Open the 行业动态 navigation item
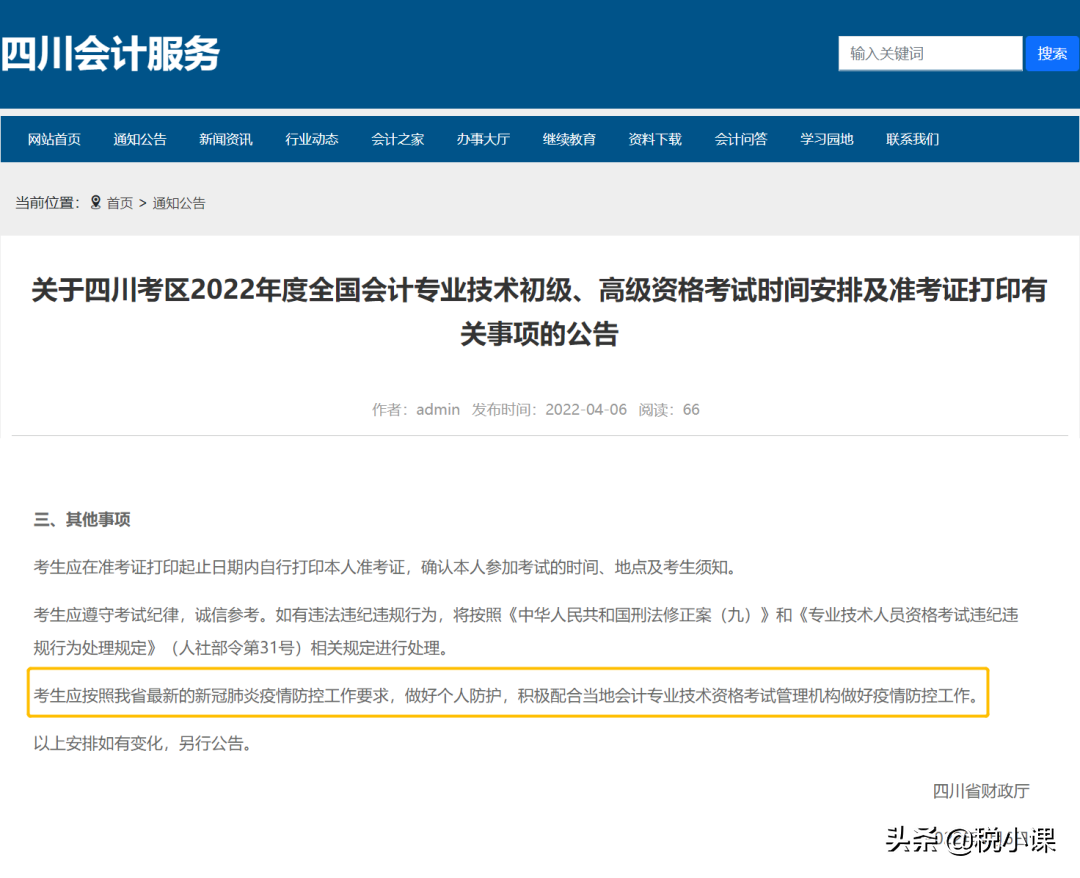The height and width of the screenshot is (878, 1080). [x=311, y=139]
